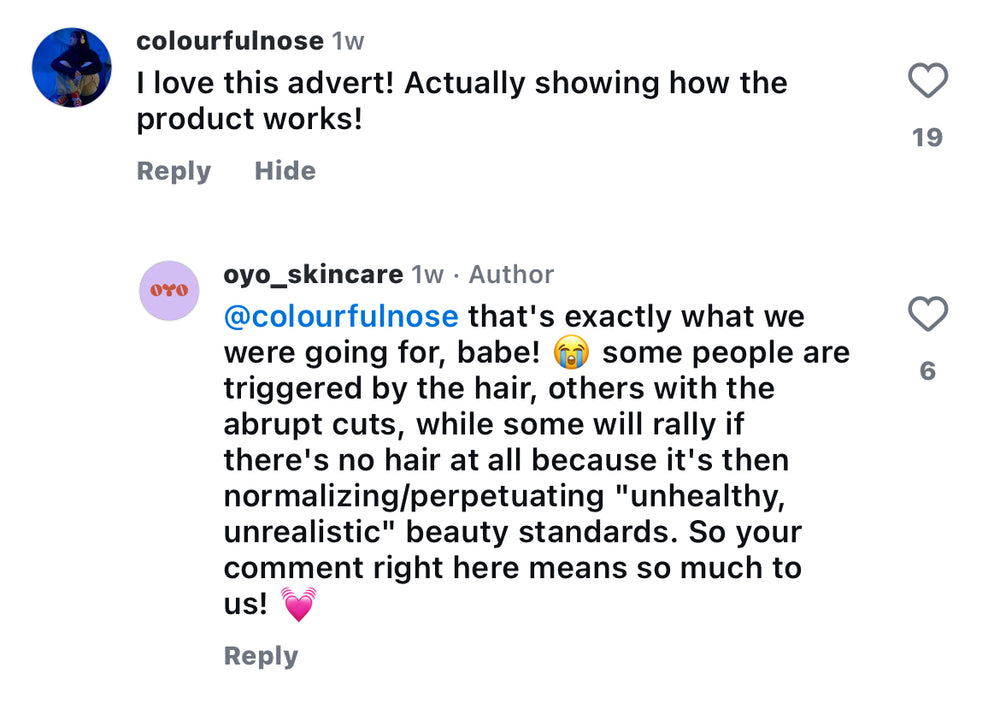Open the oyo_skincare OYO logo avatar
The height and width of the screenshot is (721, 1000).
click(170, 290)
